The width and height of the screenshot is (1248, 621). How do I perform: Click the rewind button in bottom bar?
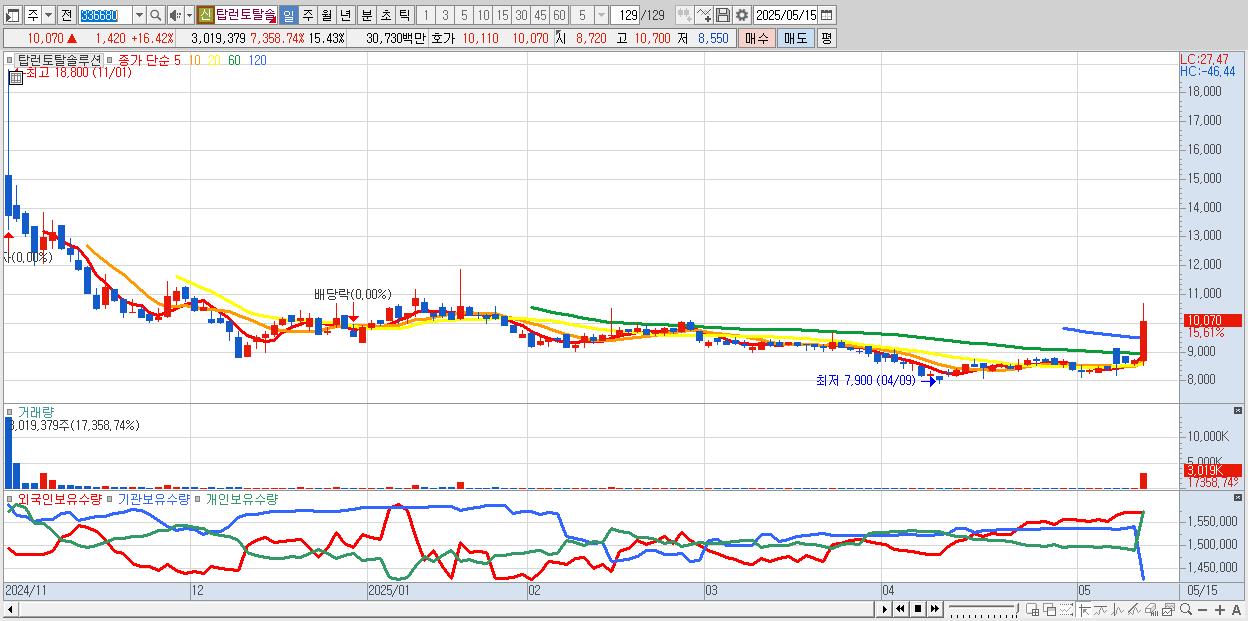(x=901, y=608)
